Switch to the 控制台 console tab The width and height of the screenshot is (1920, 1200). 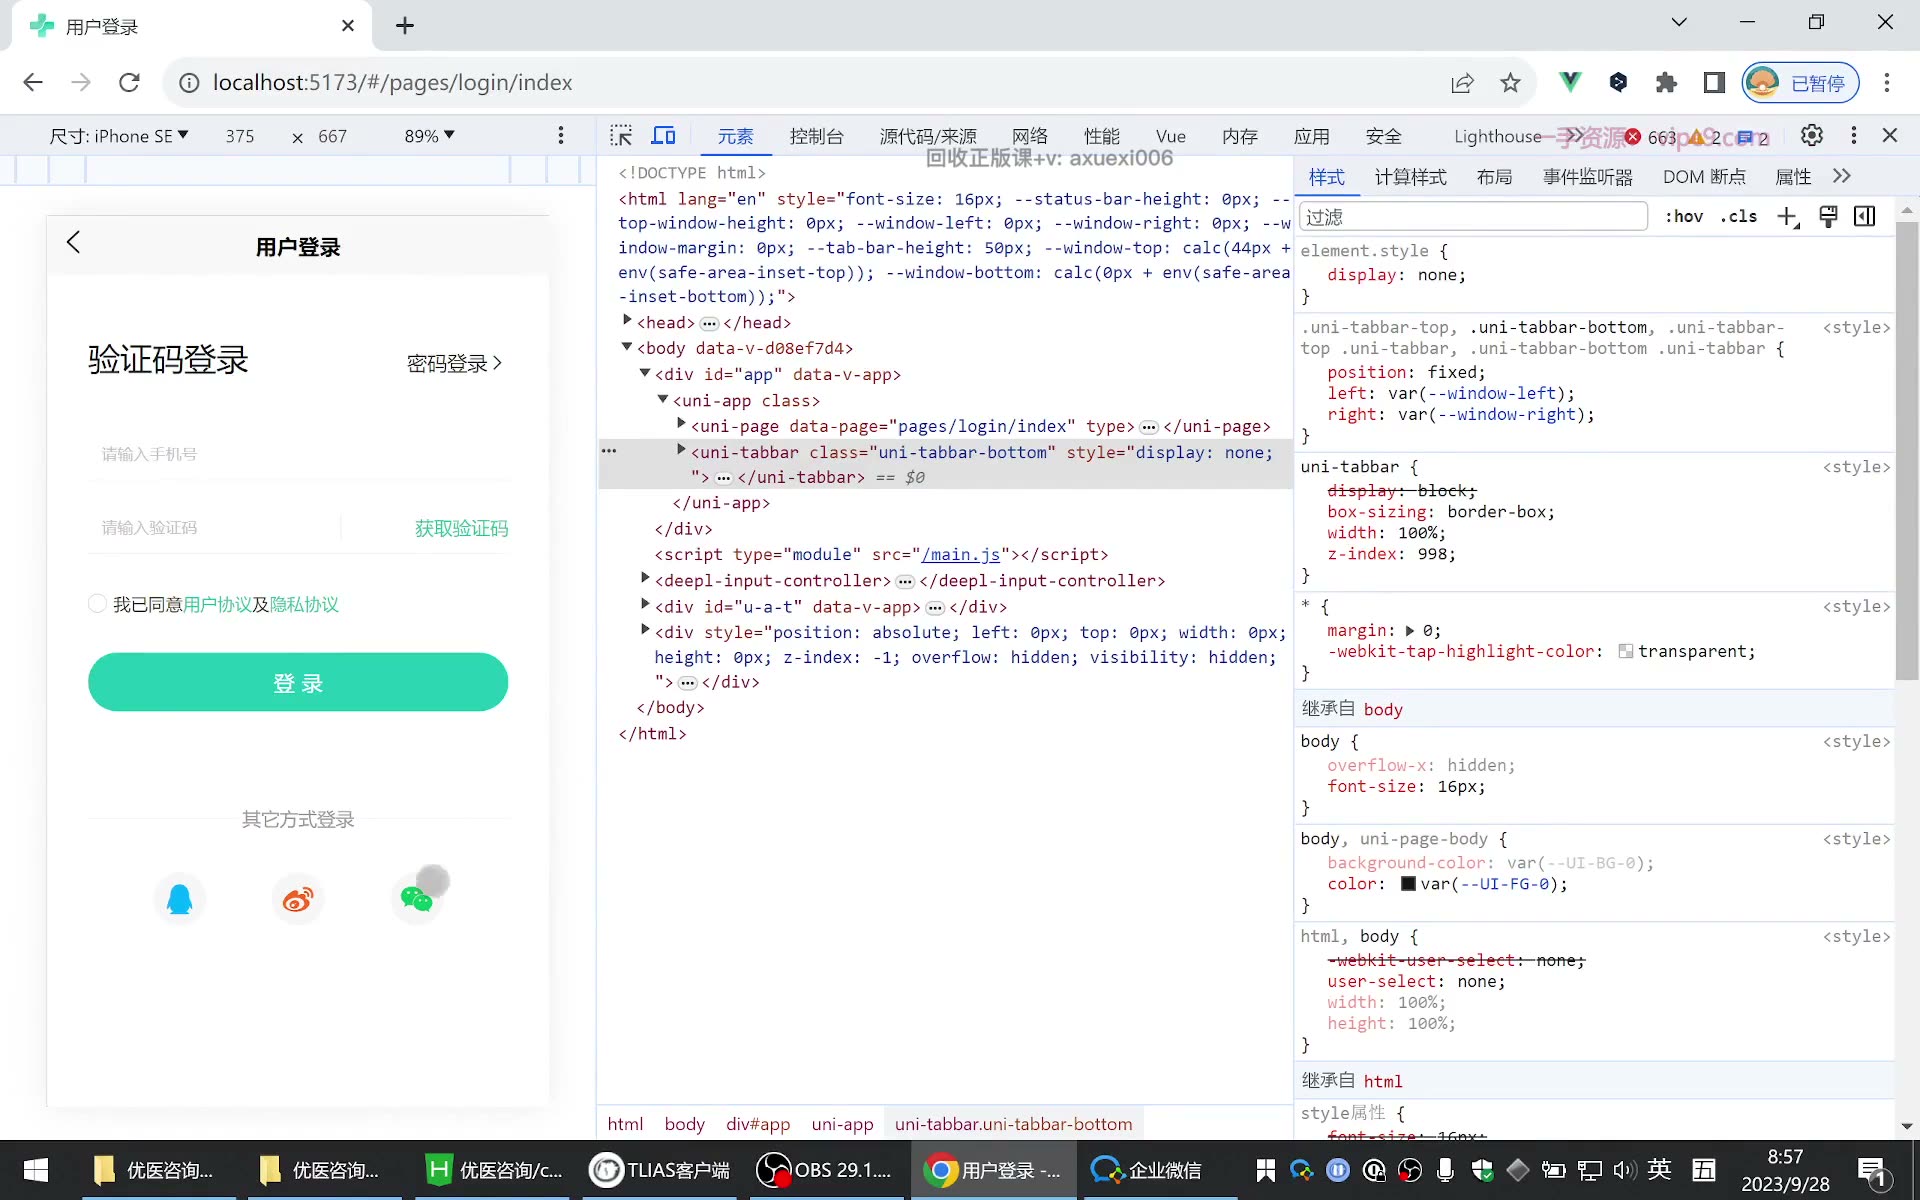tap(816, 136)
